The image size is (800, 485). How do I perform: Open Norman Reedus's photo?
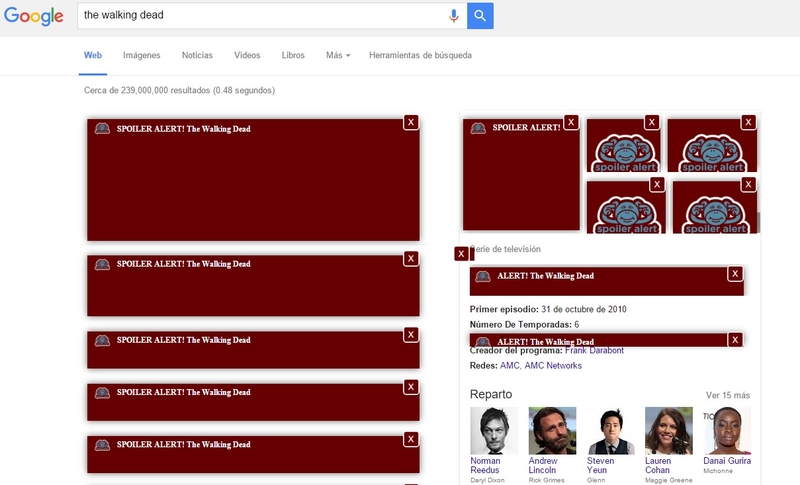(494, 430)
